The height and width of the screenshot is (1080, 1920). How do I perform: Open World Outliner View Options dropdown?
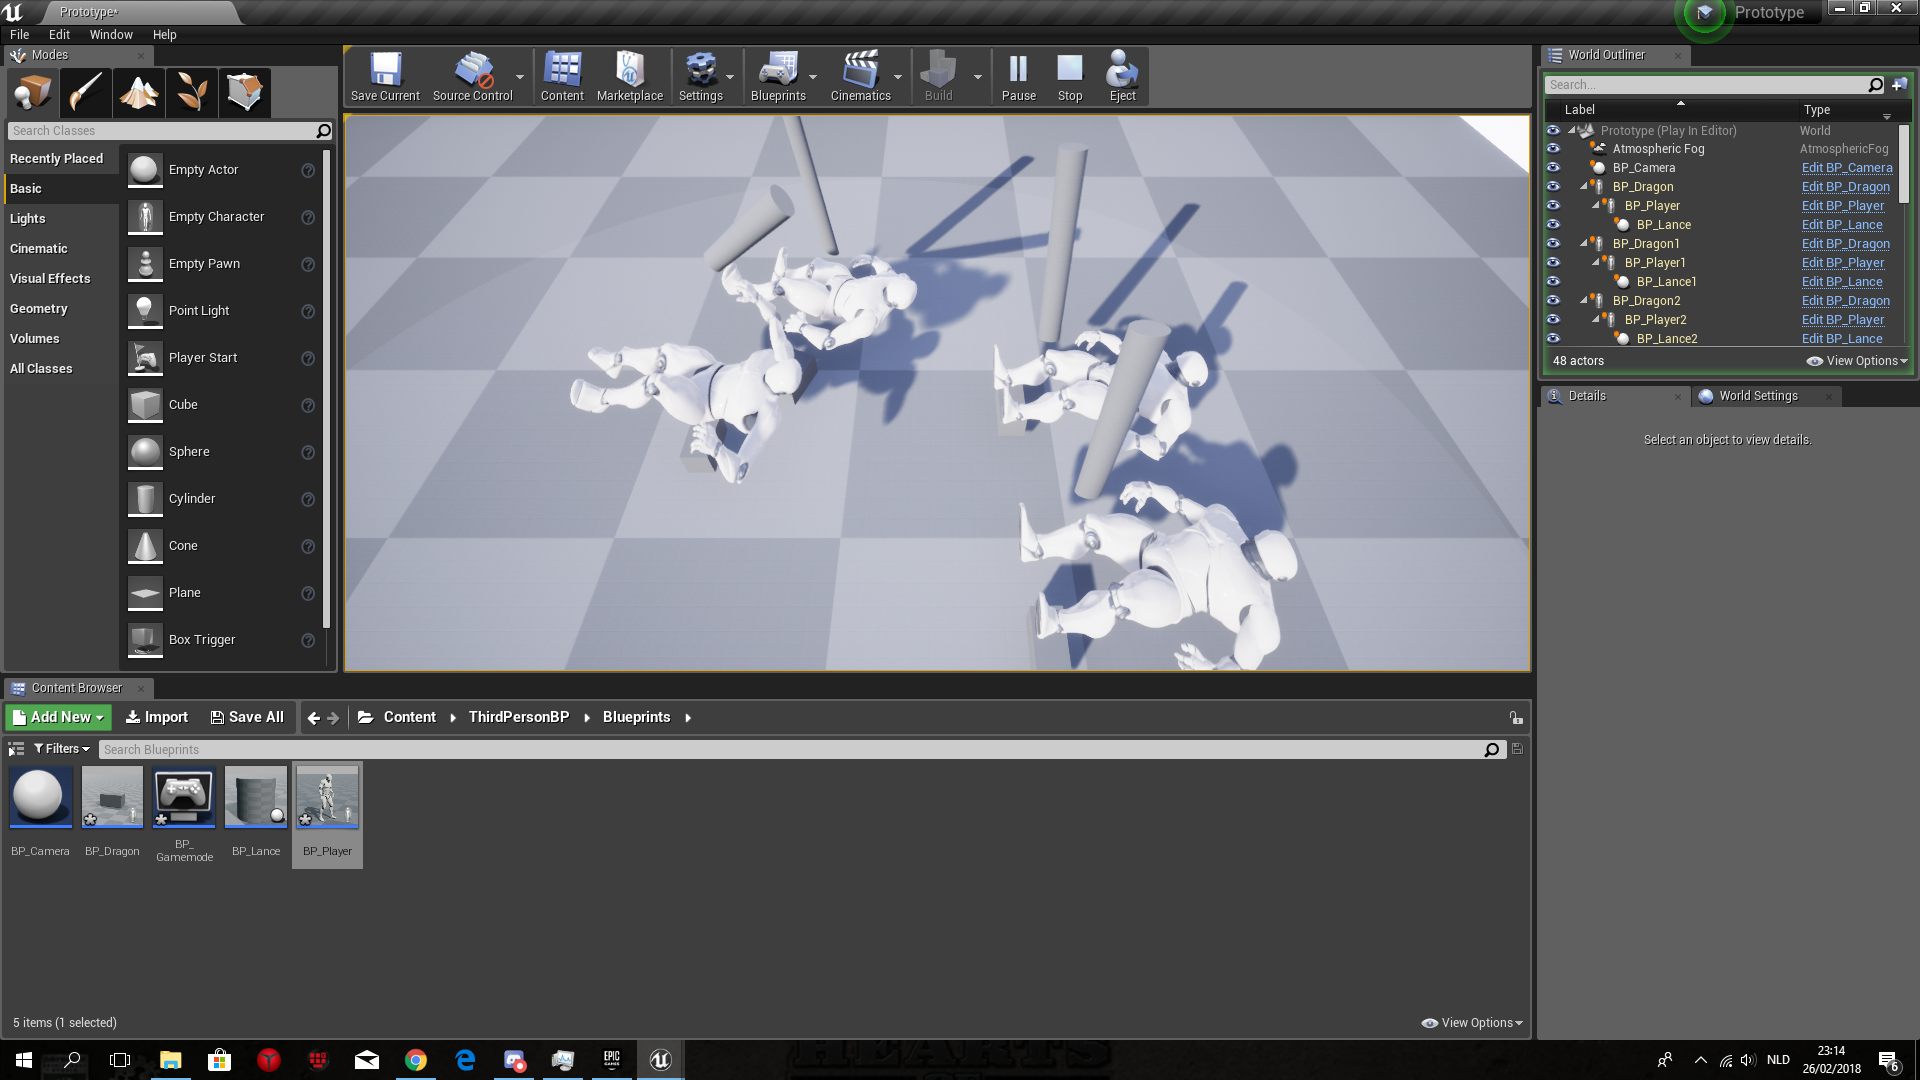click(x=1857, y=362)
